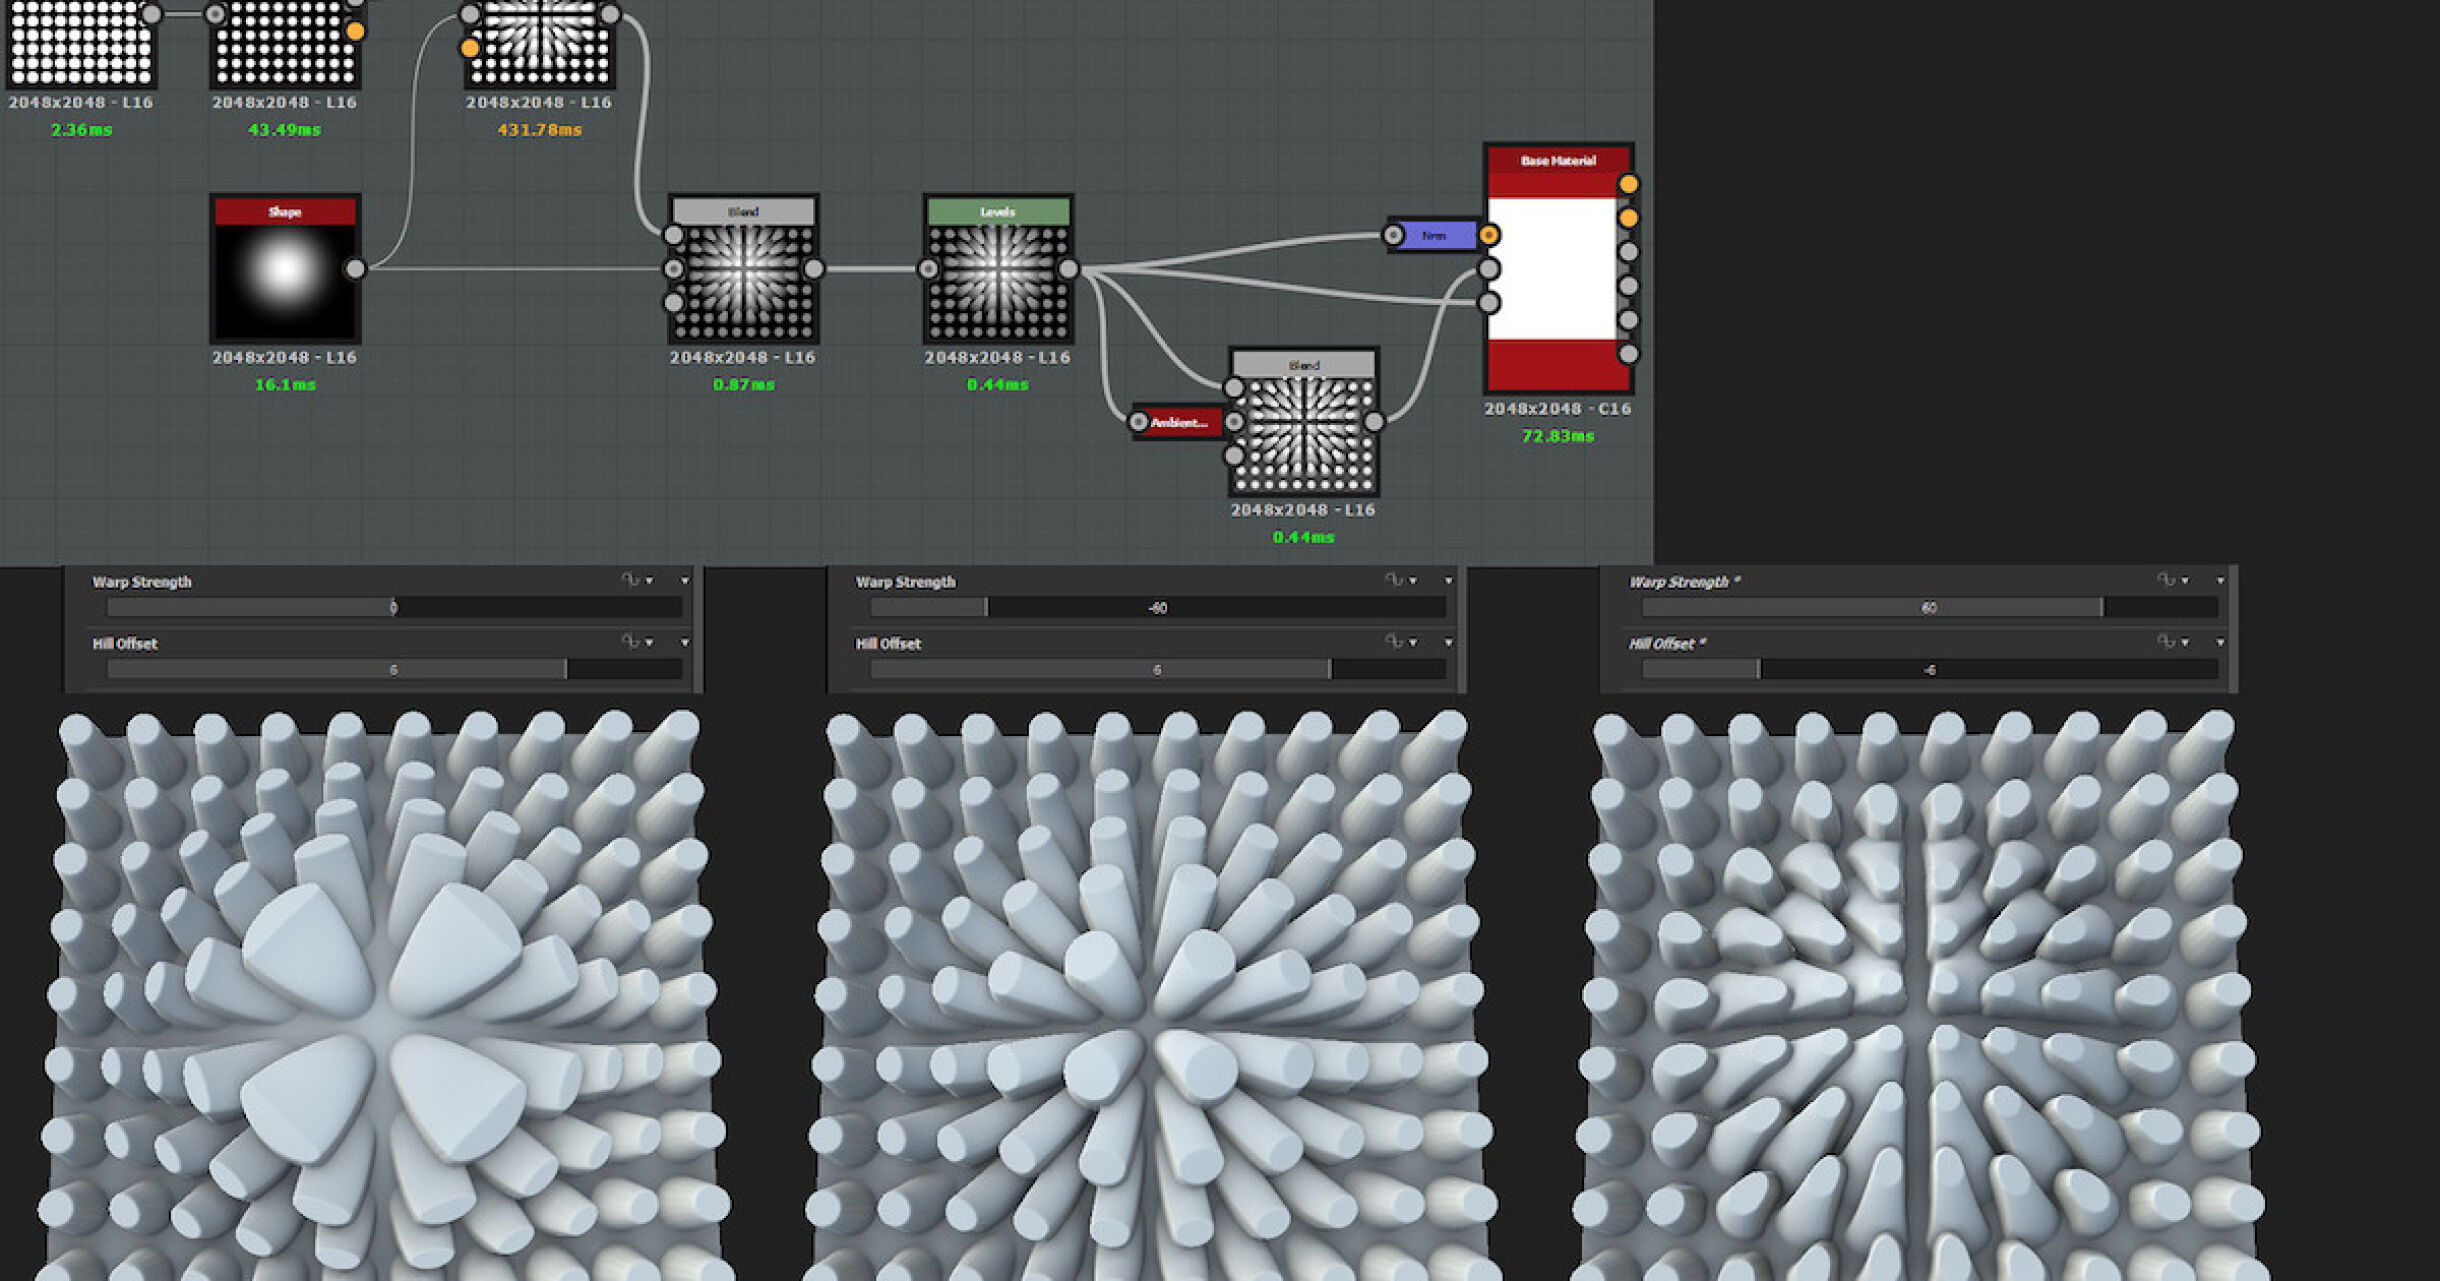2440x1281 pixels.
Task: Expand far-right arrow of left Warp Strength row
Action: point(685,580)
